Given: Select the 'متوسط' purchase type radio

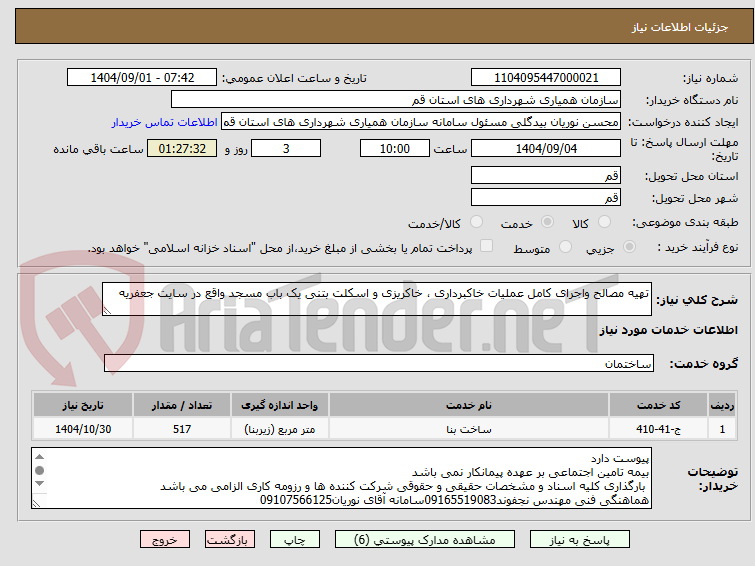Looking at the screenshot, I should 565,247.
